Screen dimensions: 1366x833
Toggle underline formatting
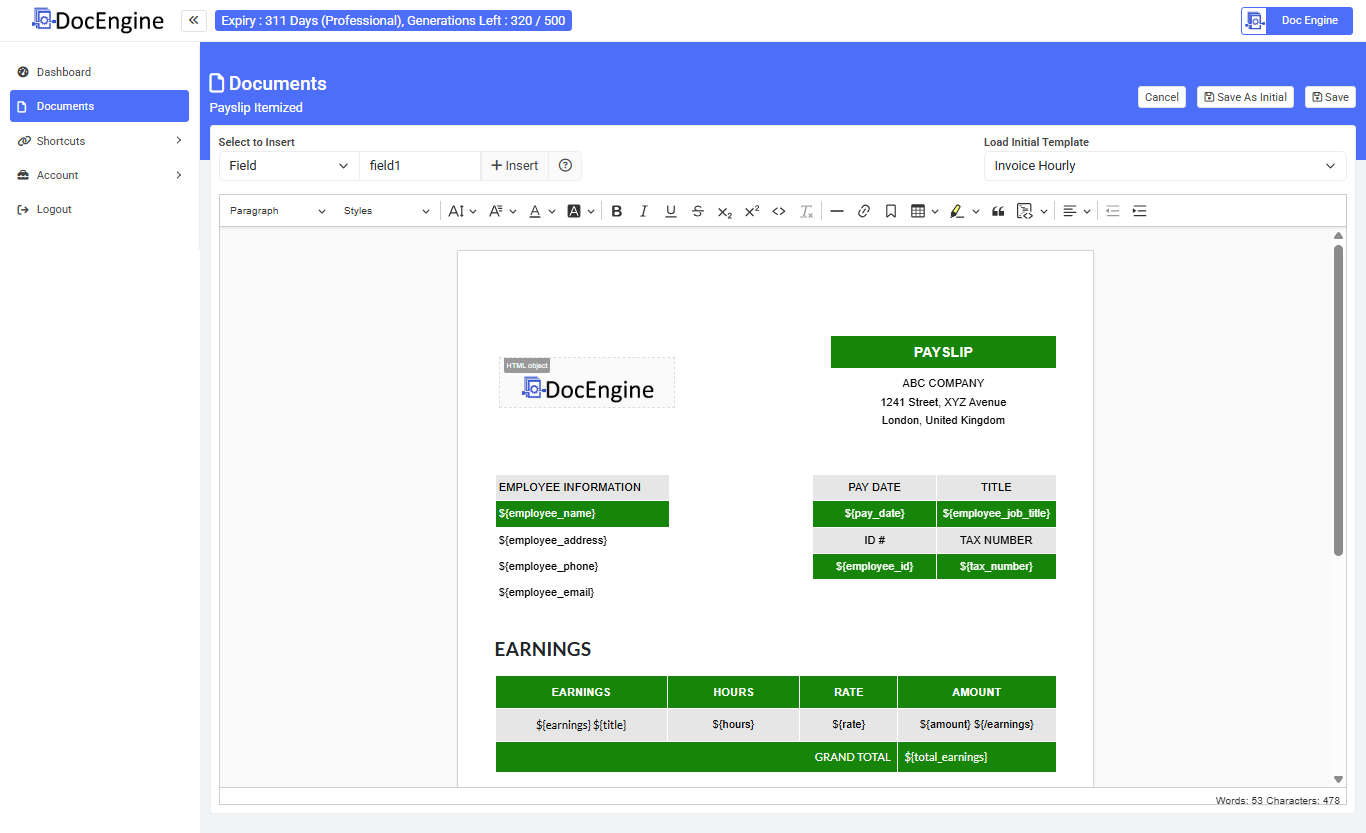click(x=671, y=211)
